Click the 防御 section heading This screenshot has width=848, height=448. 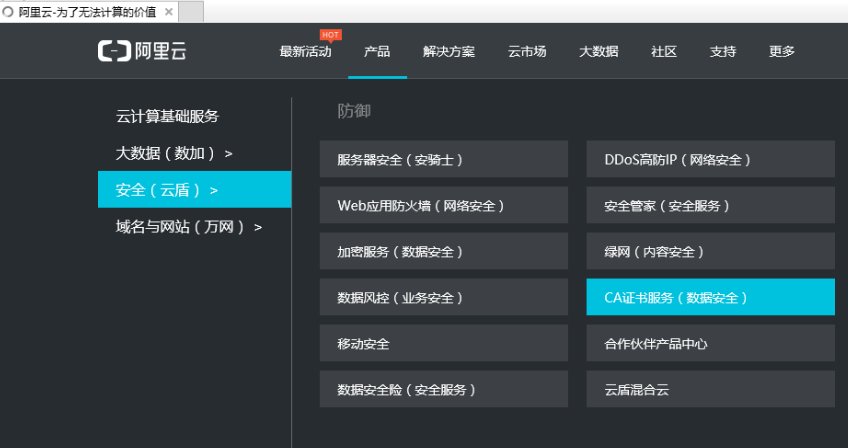click(x=354, y=111)
